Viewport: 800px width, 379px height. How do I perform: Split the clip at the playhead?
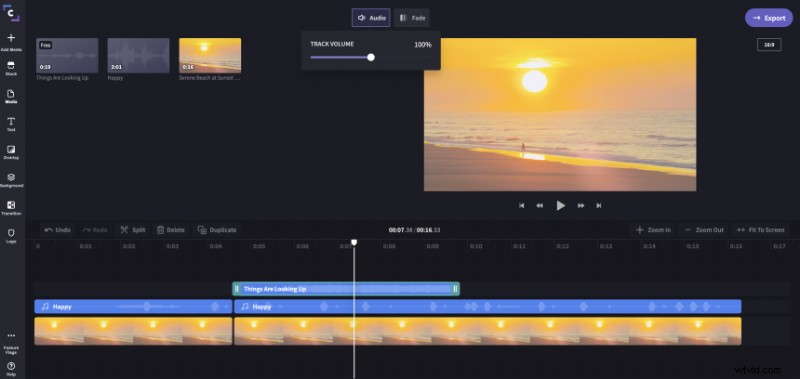tap(133, 230)
